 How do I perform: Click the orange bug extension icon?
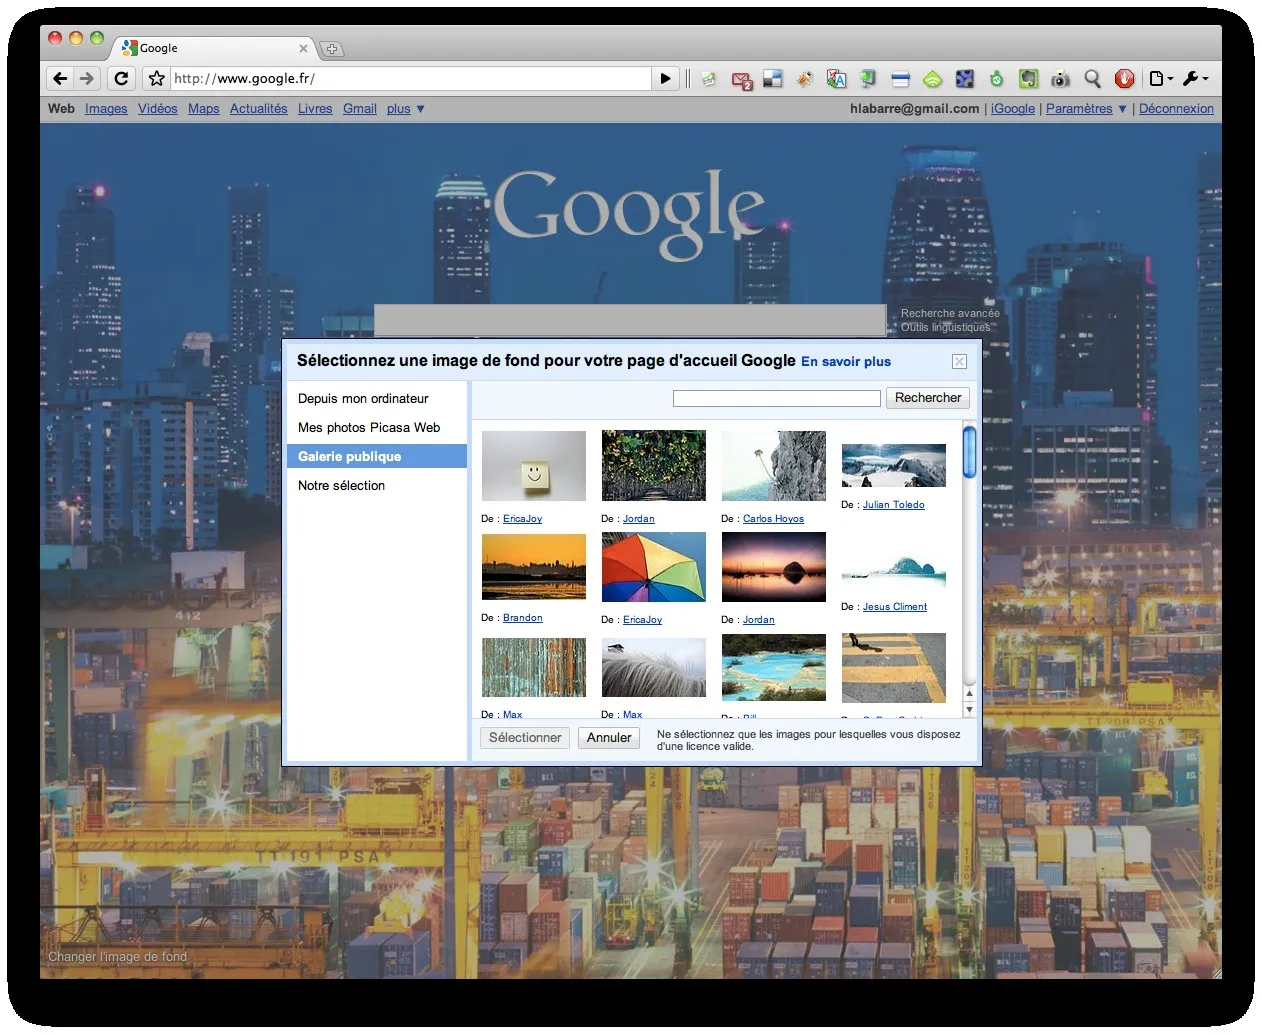(804, 78)
